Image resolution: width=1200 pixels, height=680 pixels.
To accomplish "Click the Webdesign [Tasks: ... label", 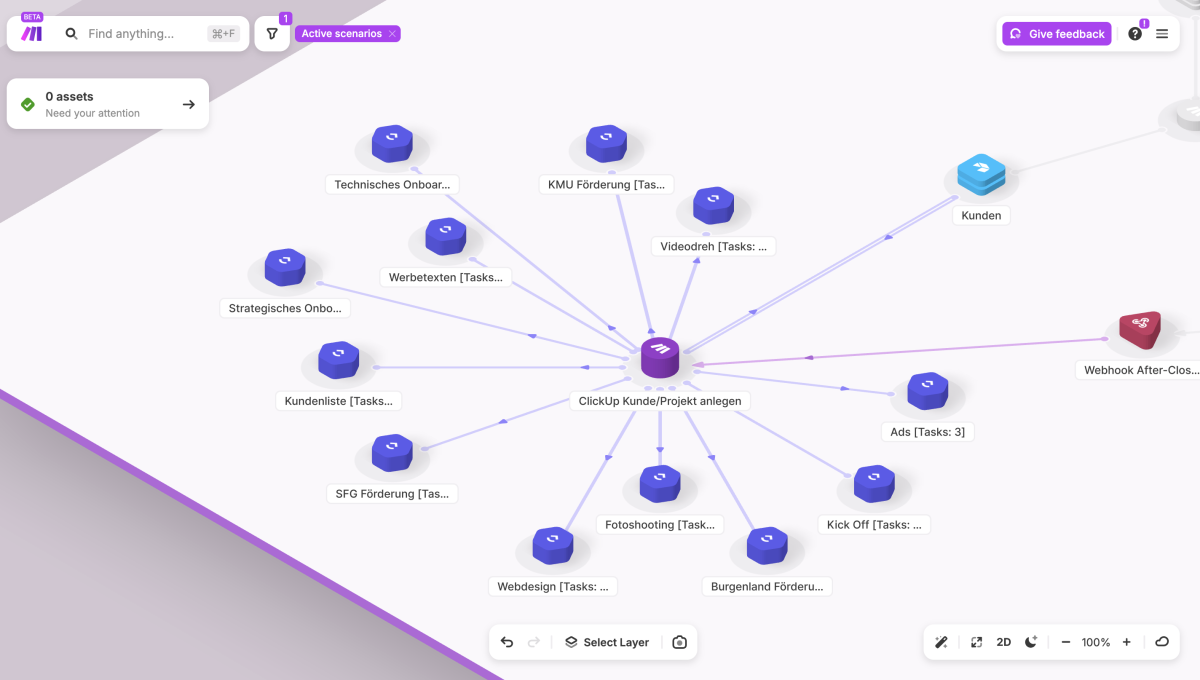I will tap(553, 587).
